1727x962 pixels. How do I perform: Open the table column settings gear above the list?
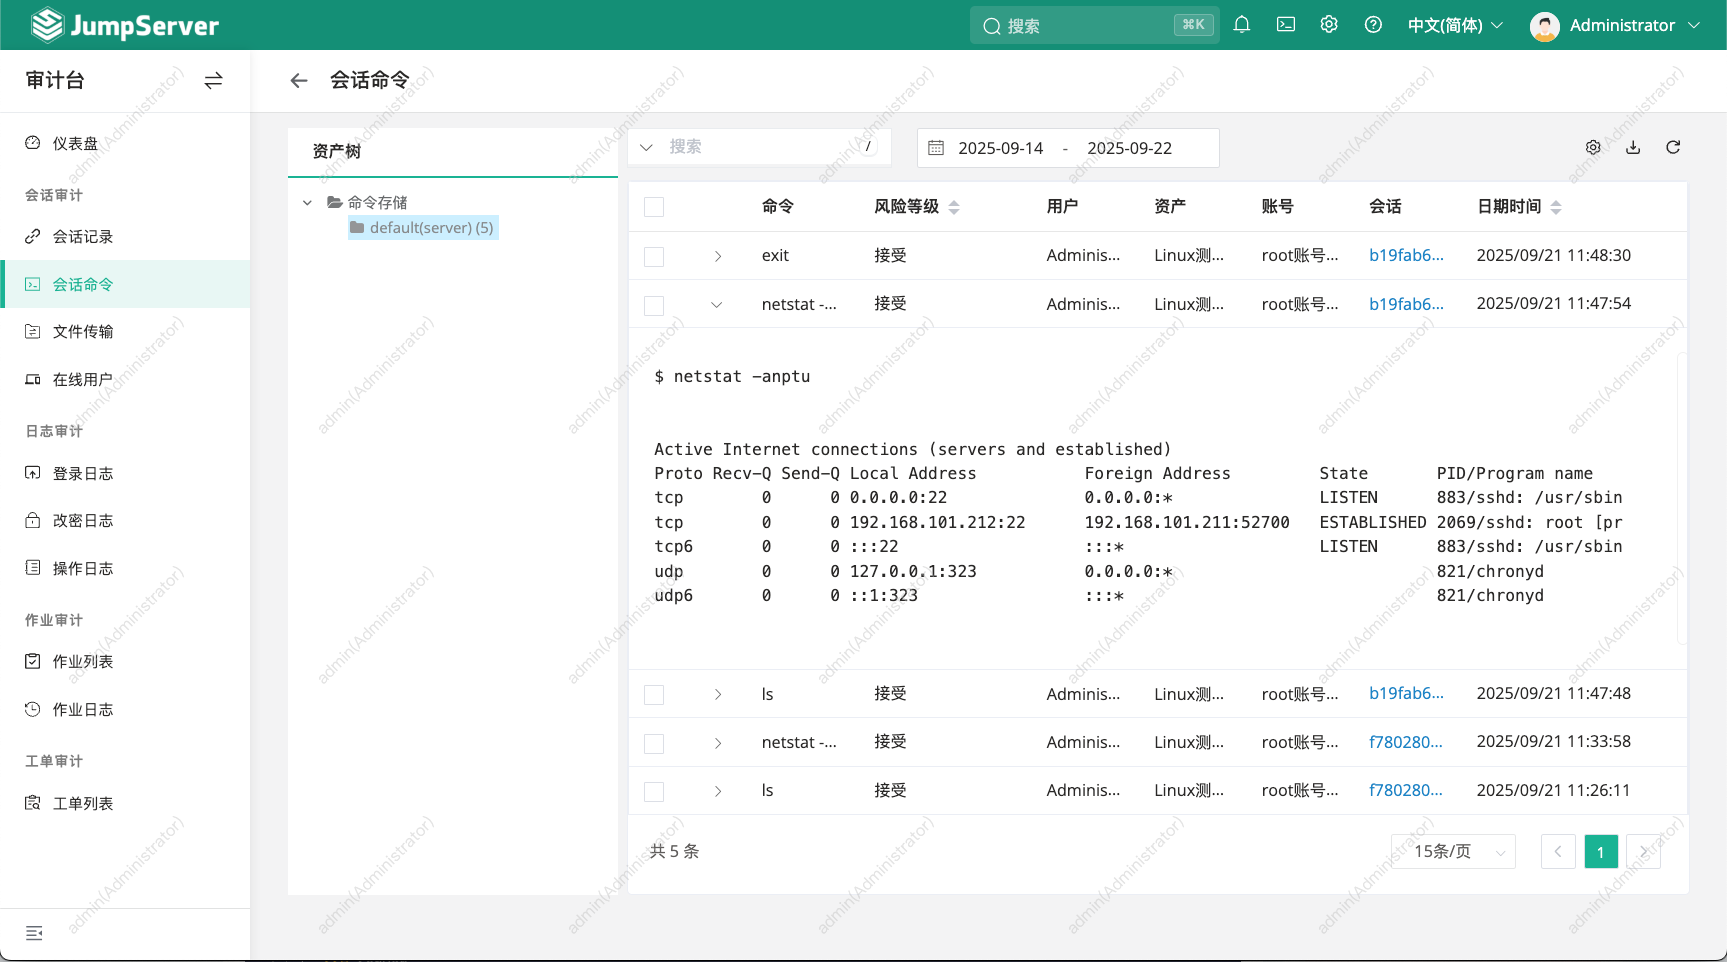click(x=1592, y=147)
